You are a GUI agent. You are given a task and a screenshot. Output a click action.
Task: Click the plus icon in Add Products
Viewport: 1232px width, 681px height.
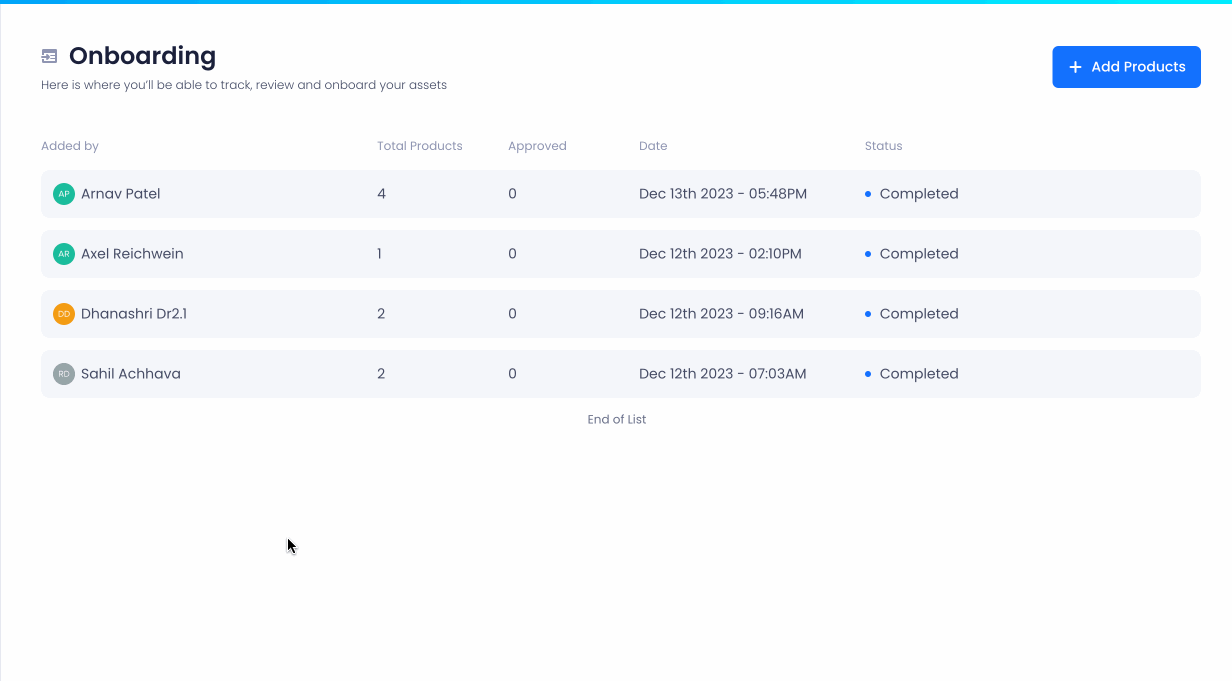(1075, 67)
